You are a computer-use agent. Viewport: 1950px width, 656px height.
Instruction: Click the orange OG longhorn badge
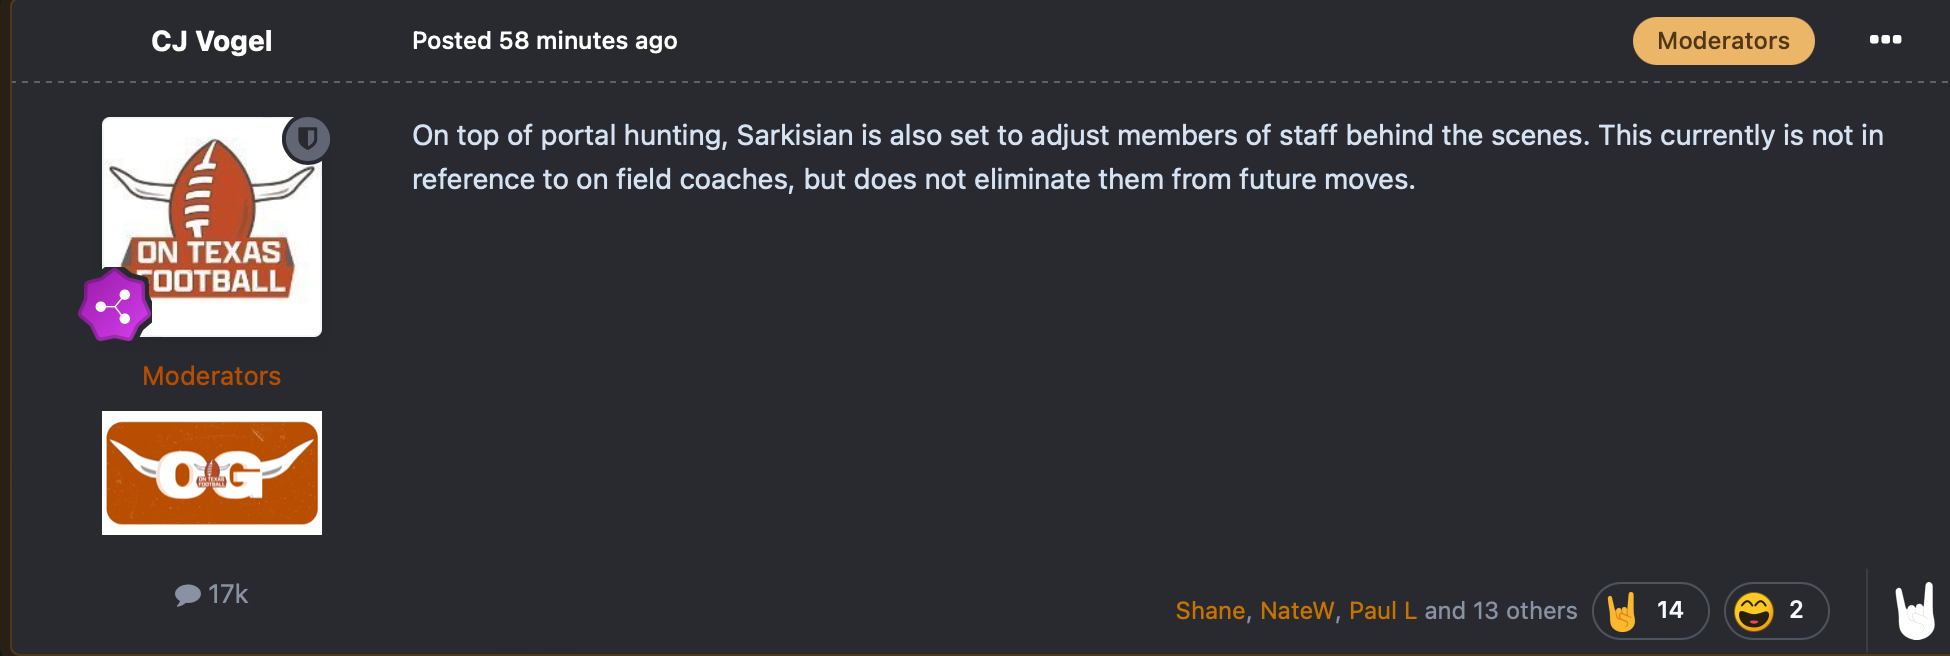point(212,473)
